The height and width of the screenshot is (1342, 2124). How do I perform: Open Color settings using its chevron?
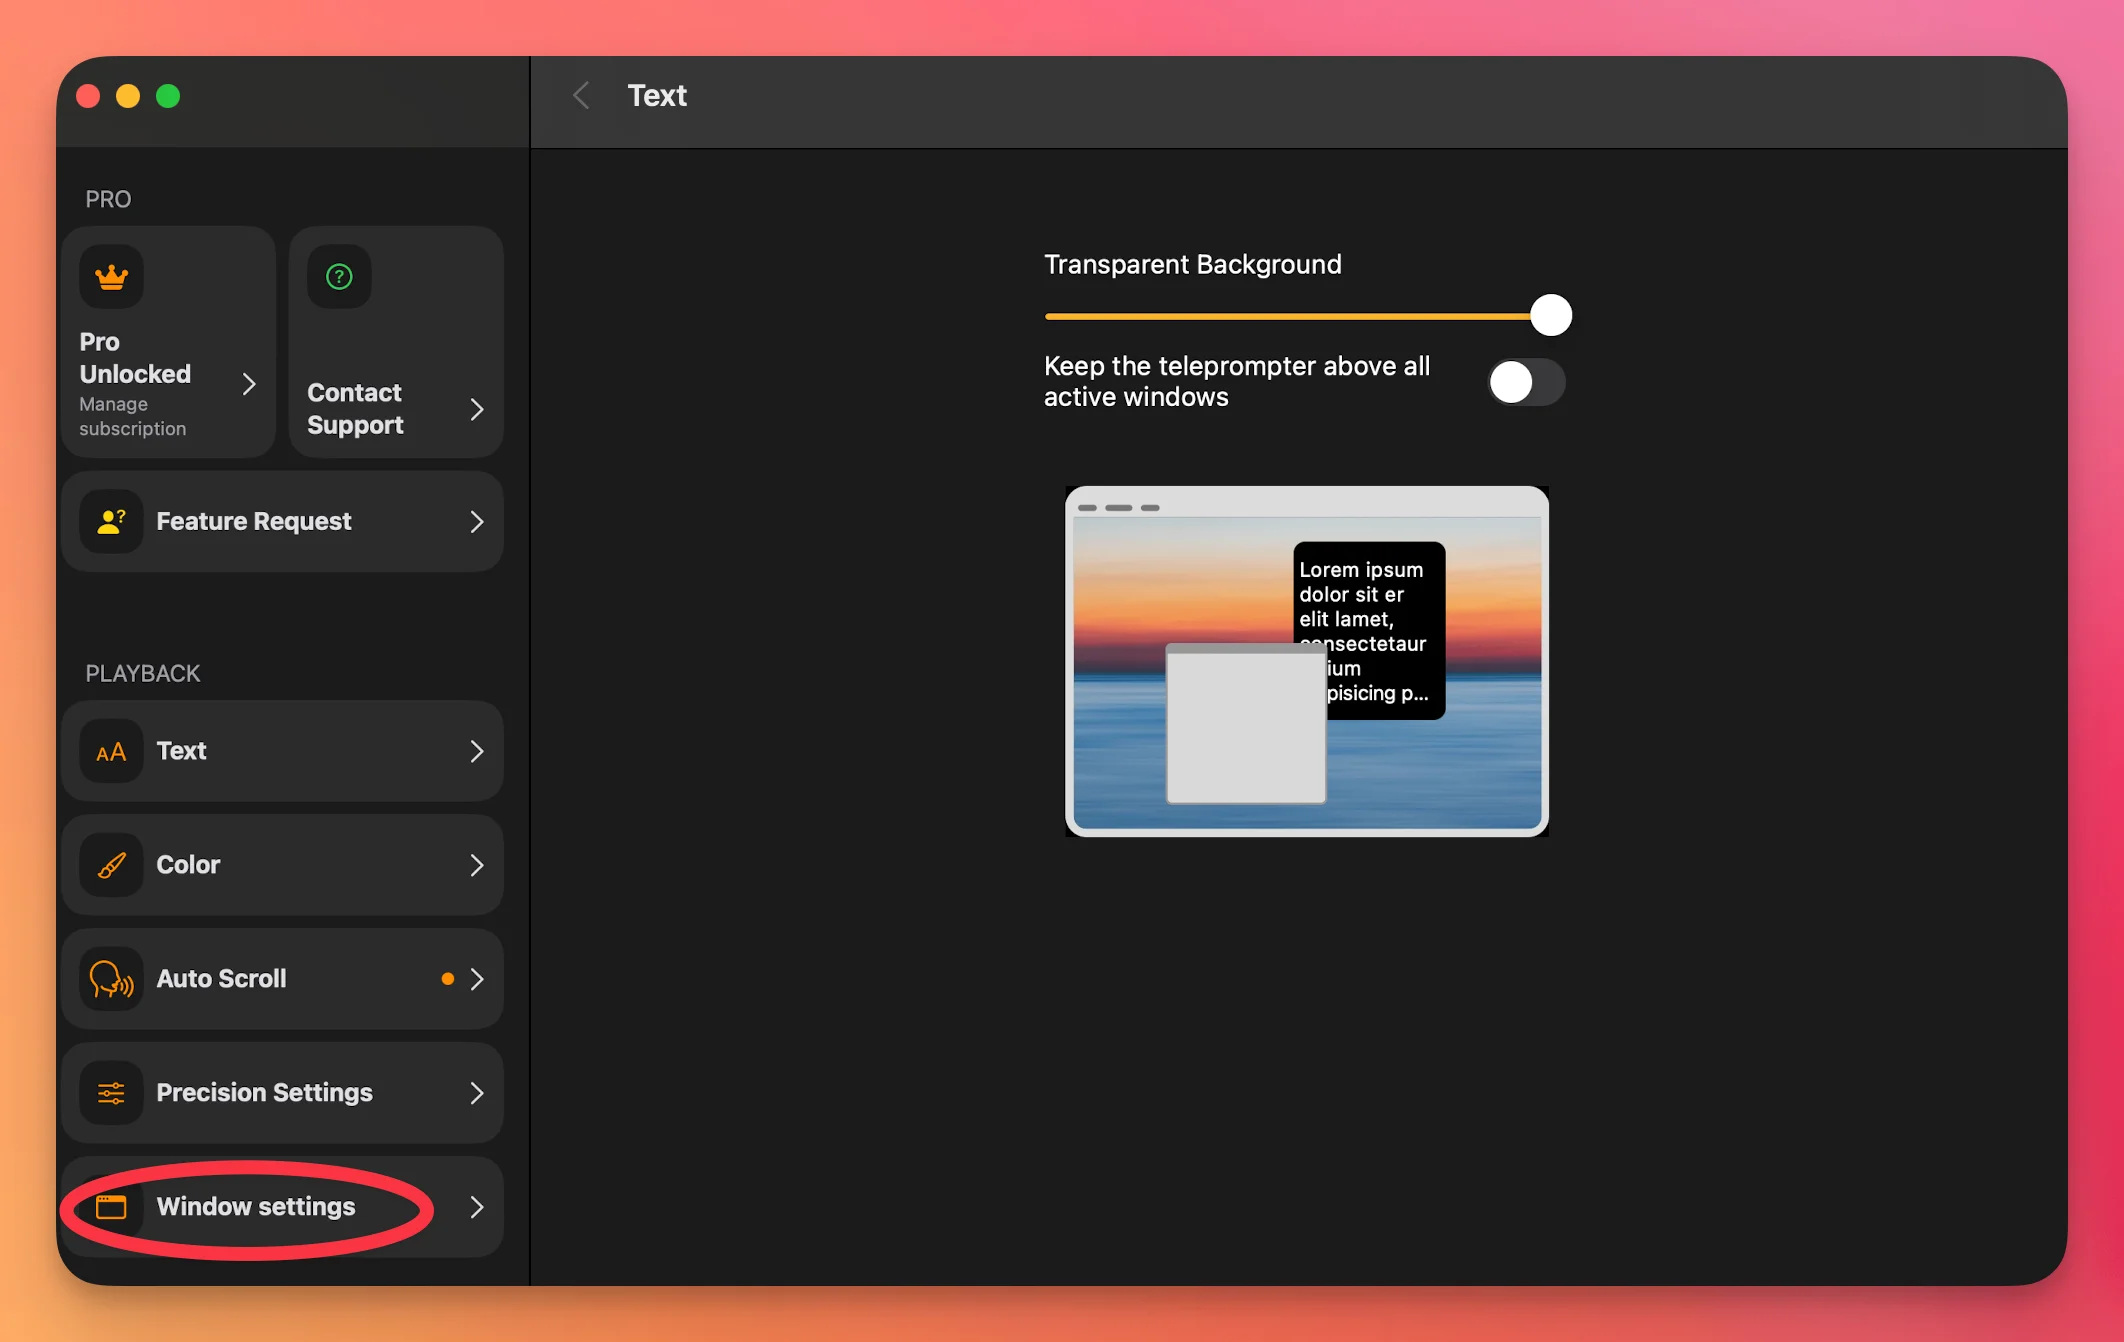click(476, 865)
